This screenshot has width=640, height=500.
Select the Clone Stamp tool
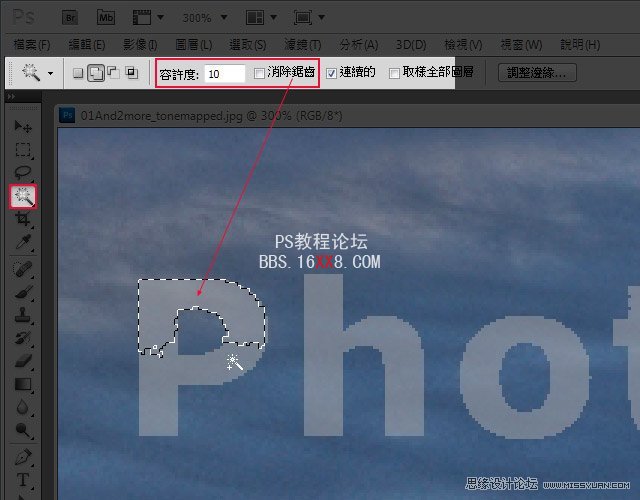click(23, 315)
